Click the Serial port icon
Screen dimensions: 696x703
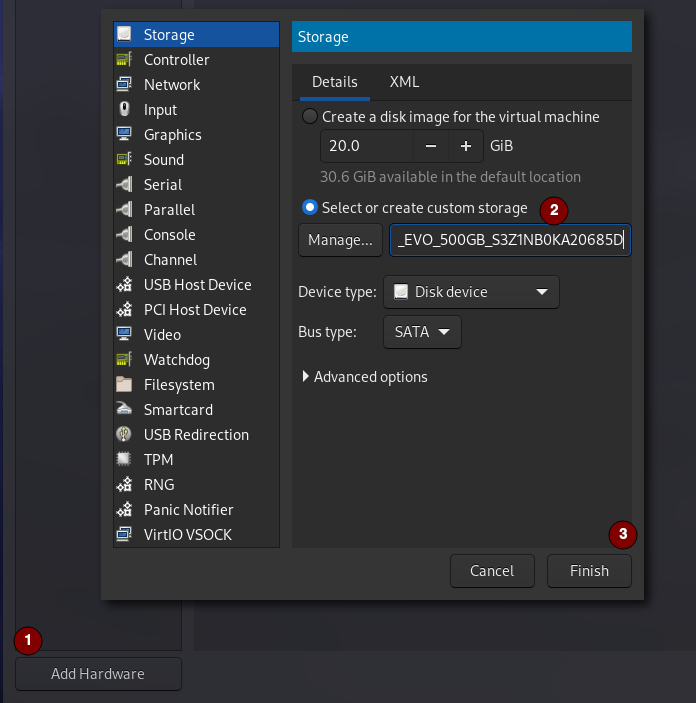pos(124,184)
